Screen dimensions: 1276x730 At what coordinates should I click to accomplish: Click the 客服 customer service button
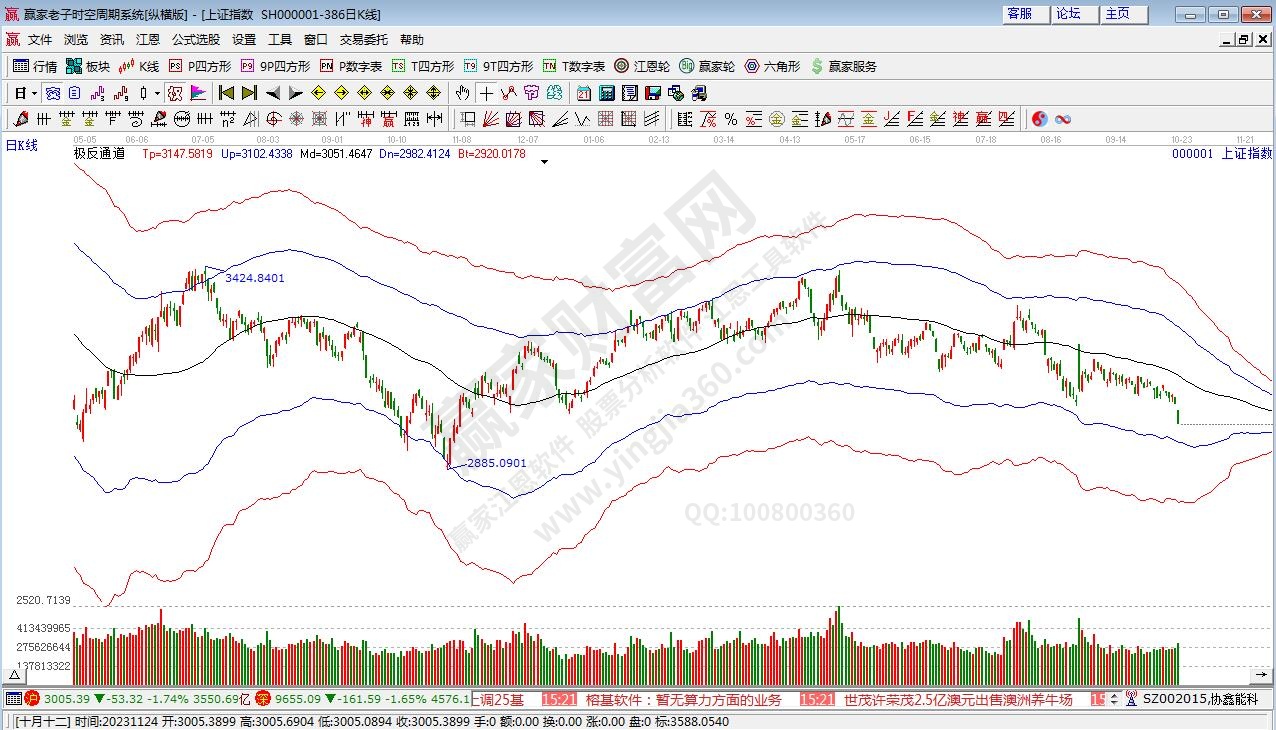[x=1020, y=14]
